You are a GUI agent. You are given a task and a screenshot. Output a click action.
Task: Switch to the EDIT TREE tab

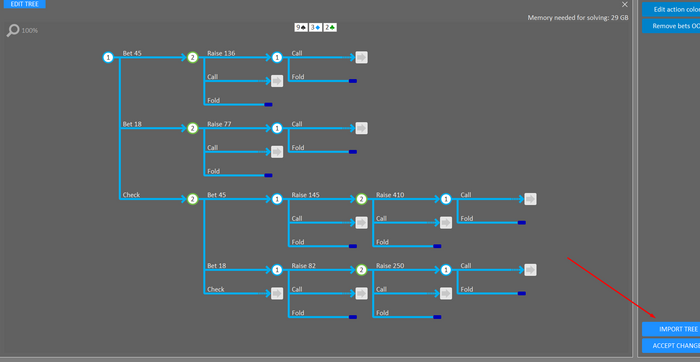pyautogui.click(x=25, y=4)
